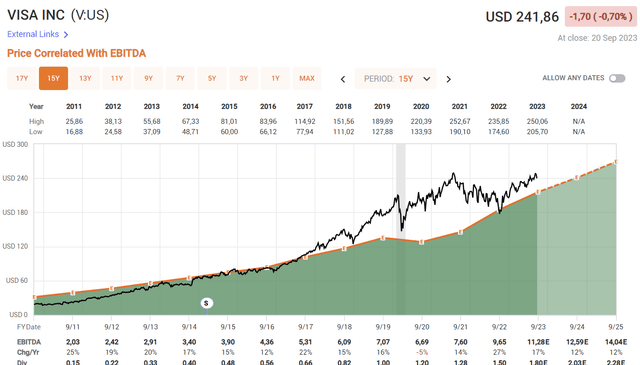Select the 17Y period tab
This screenshot has width=640, height=365.
22,78
